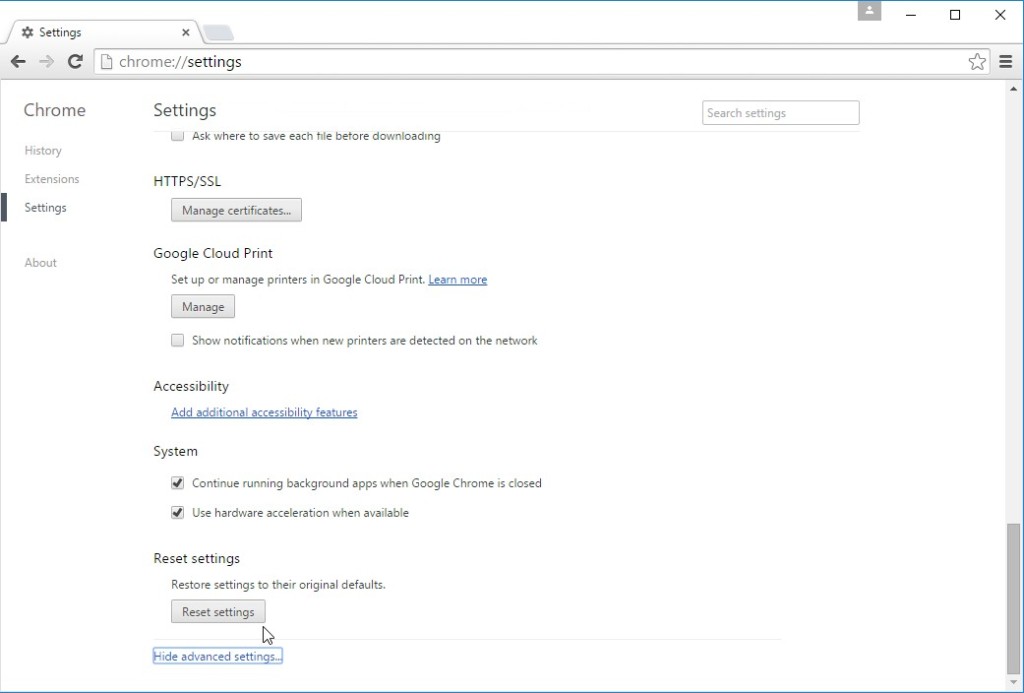Viewport: 1024px width, 693px height.
Task: Open Add additional accessibility features link
Action: 264,412
